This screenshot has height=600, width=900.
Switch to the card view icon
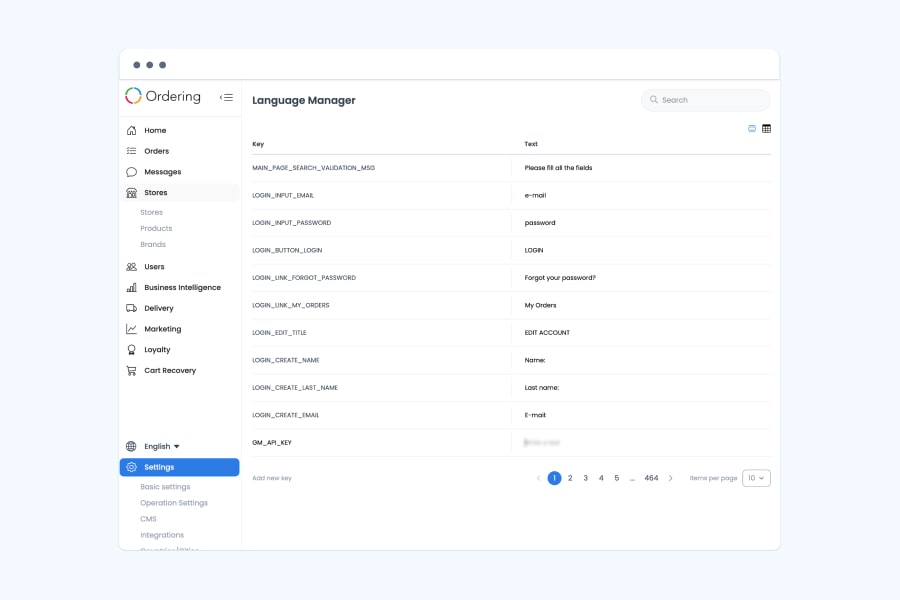tap(752, 129)
